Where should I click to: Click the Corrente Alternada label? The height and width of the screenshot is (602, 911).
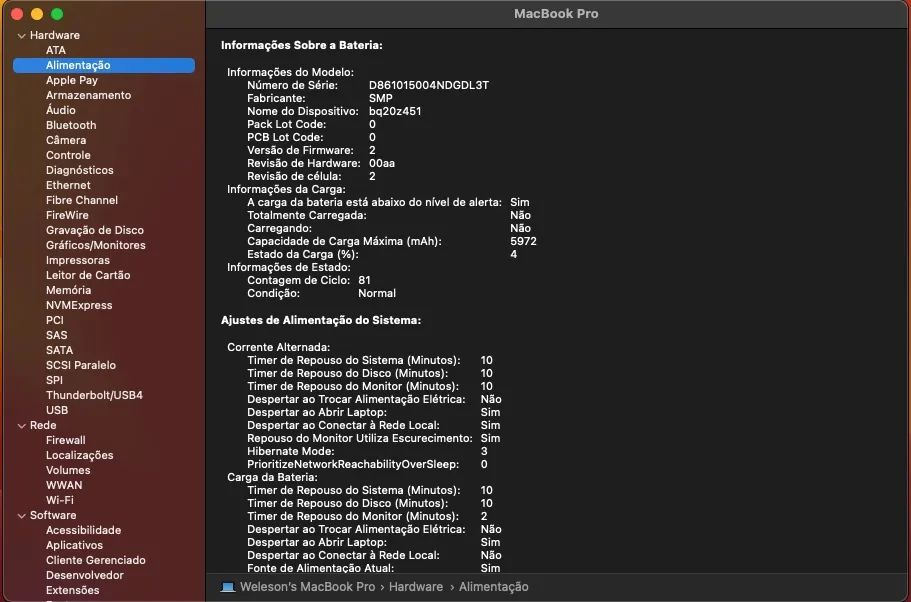click(278, 347)
